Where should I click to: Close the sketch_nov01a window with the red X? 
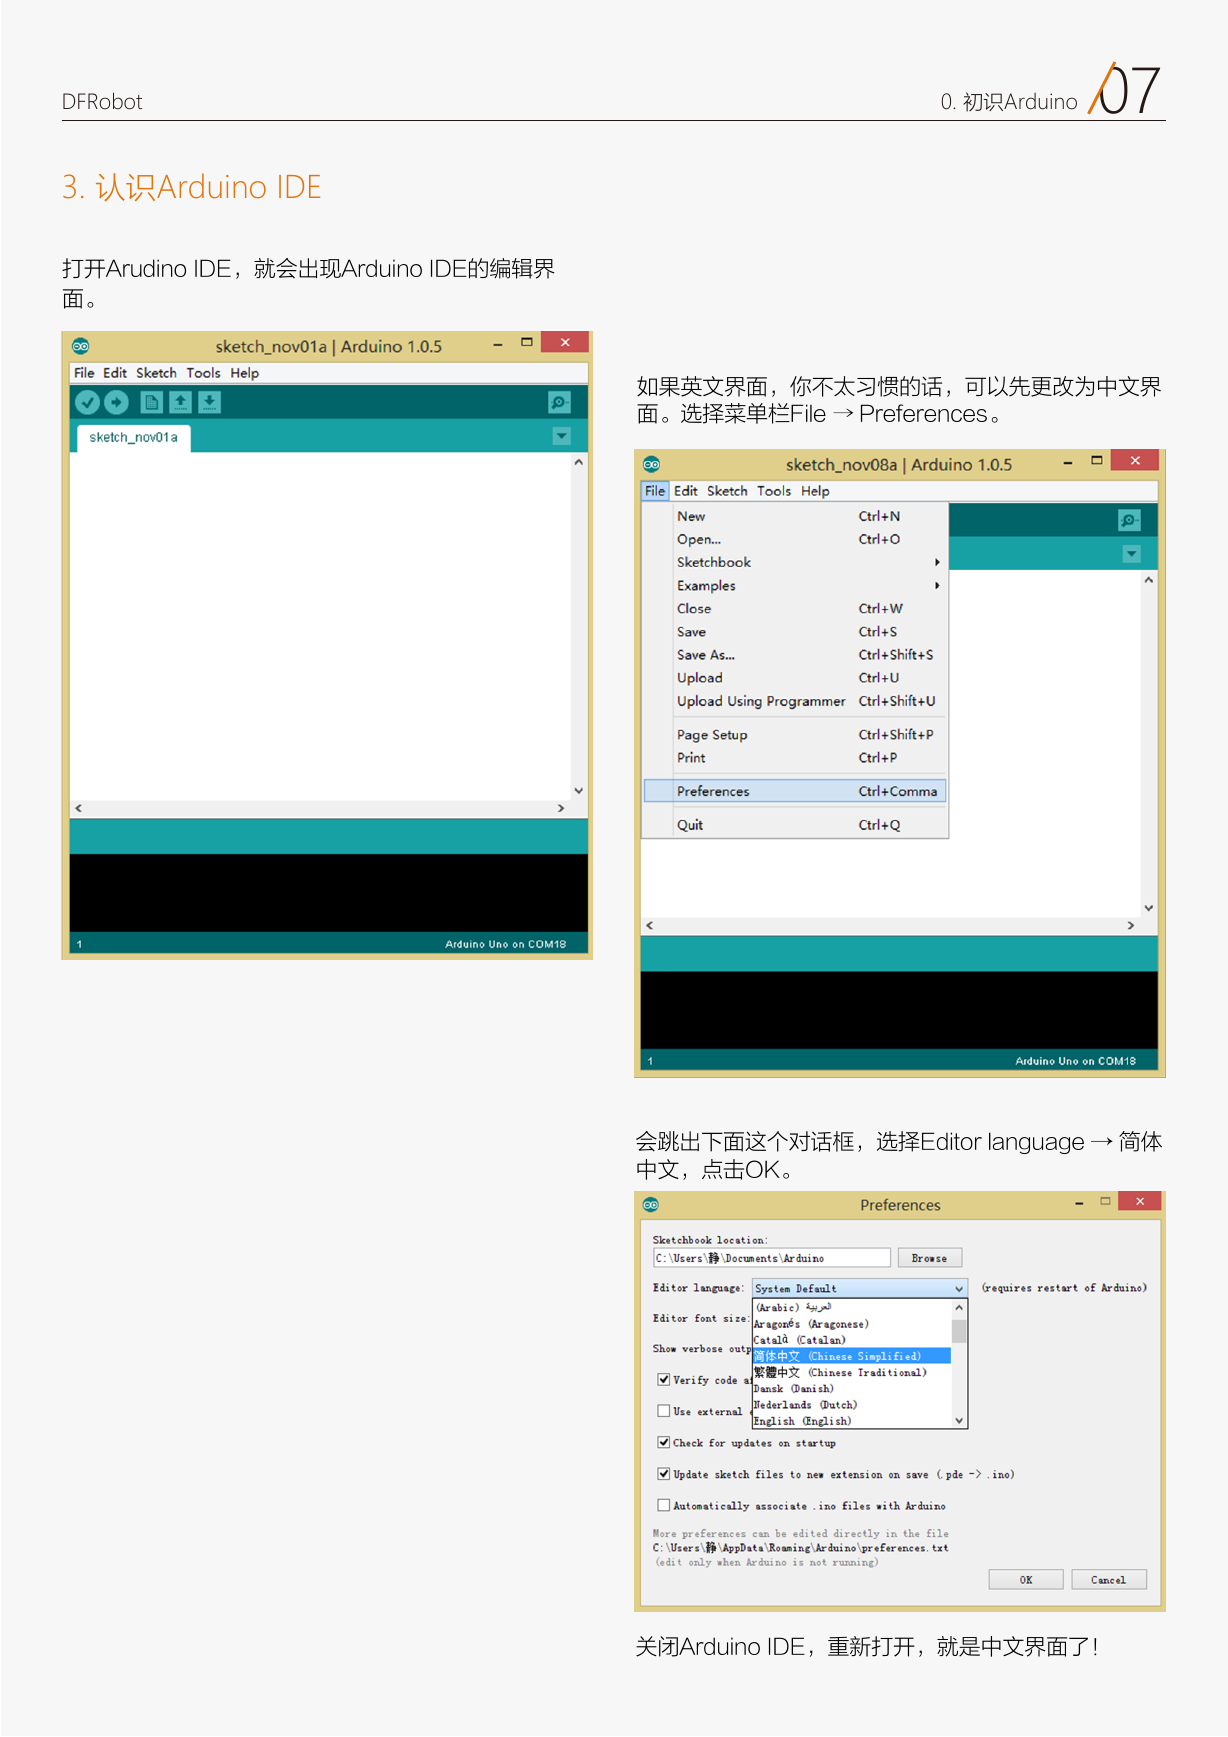tap(565, 342)
